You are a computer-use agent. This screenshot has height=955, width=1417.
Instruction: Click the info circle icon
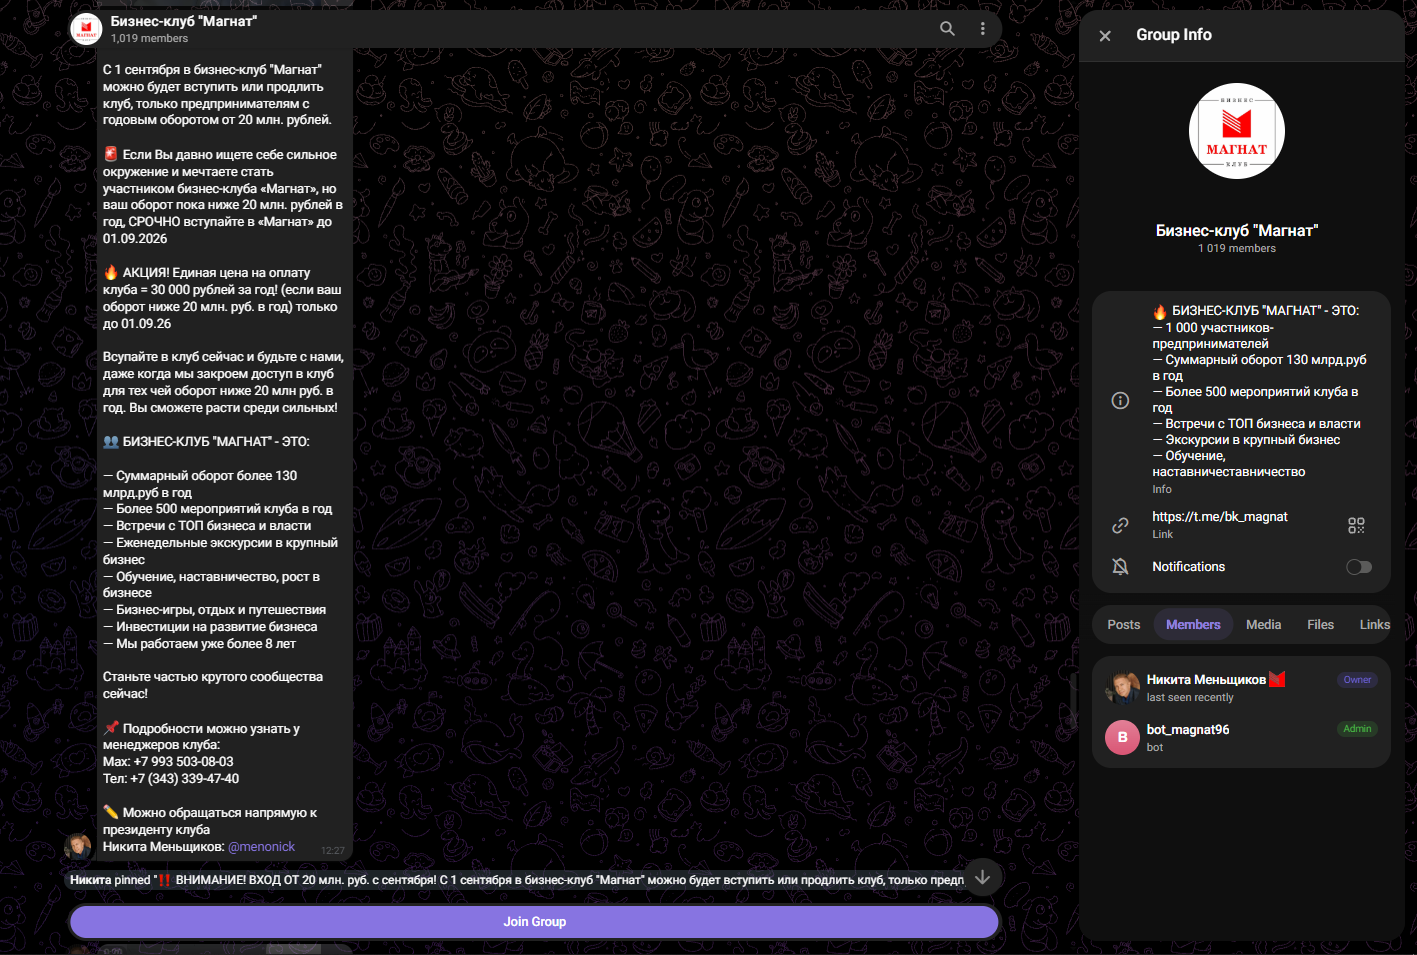1120,400
